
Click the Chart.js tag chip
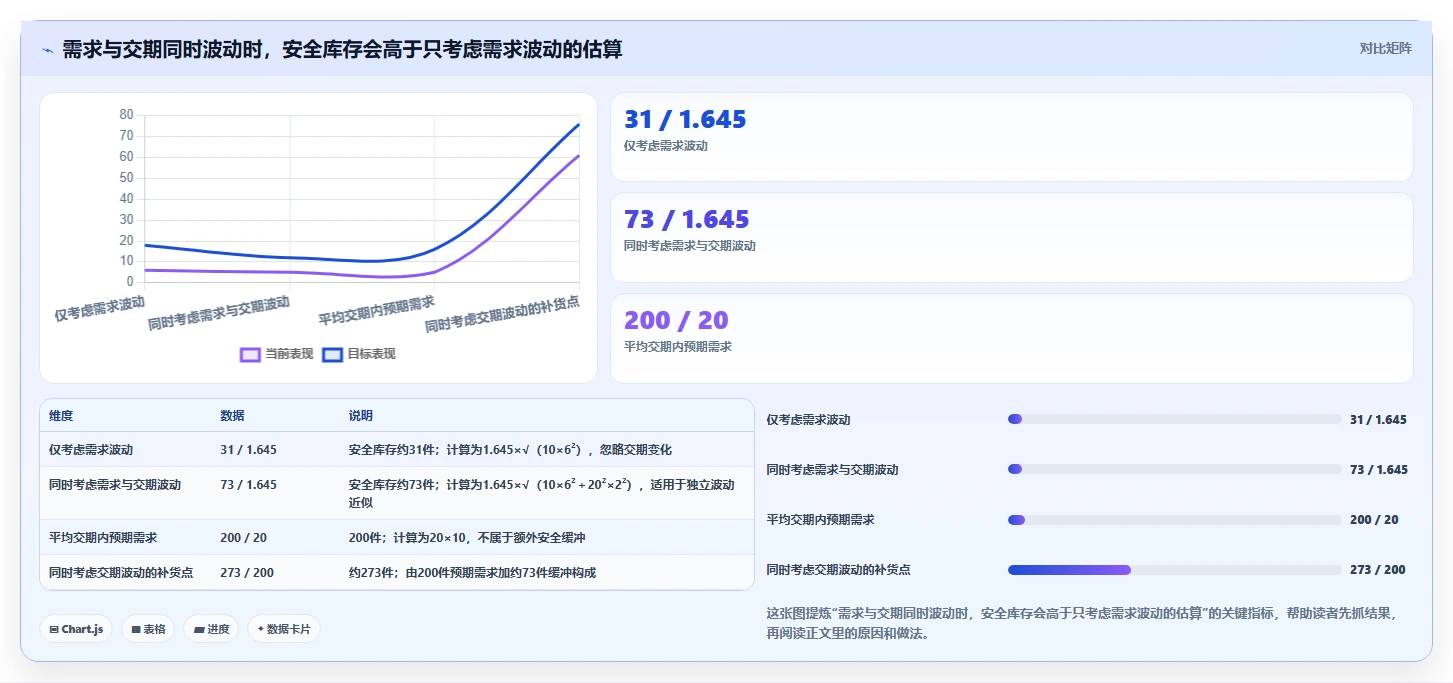(76, 629)
